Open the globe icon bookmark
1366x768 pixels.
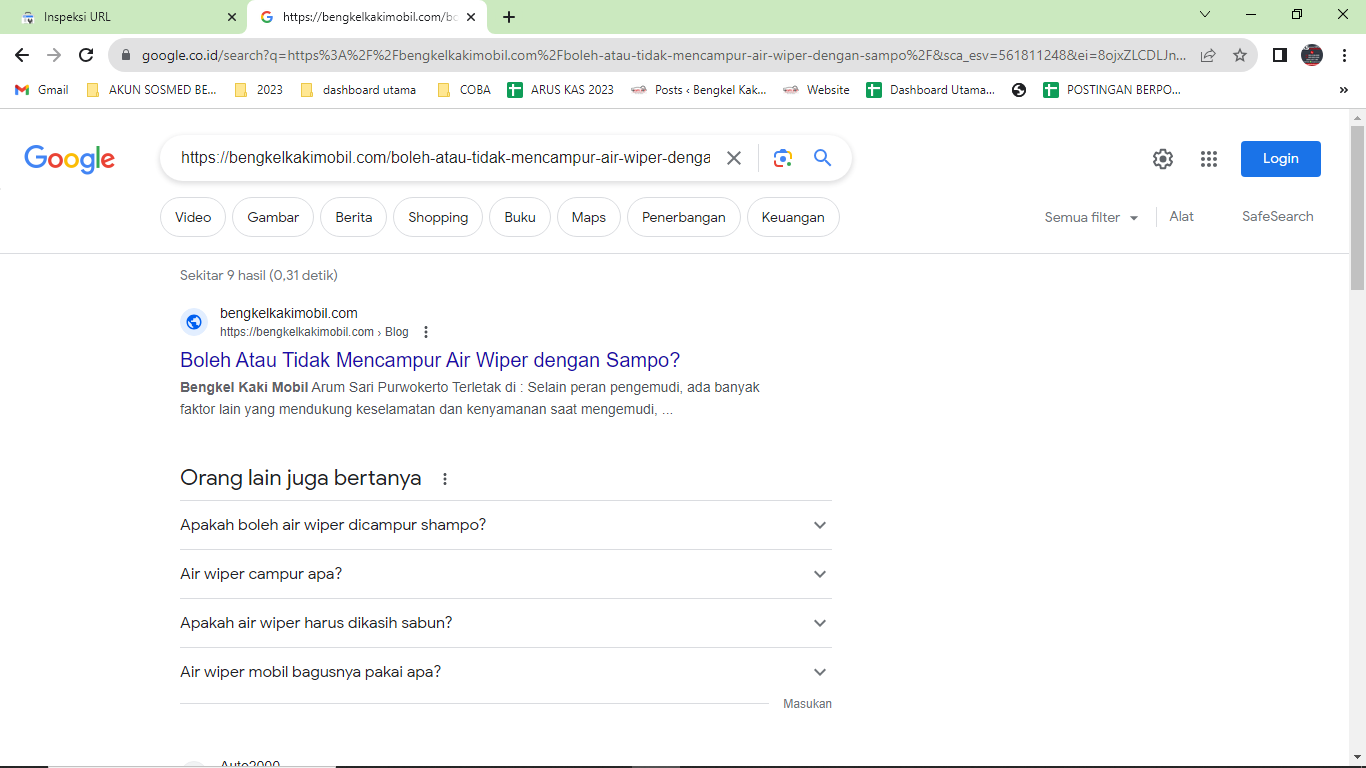1019,90
